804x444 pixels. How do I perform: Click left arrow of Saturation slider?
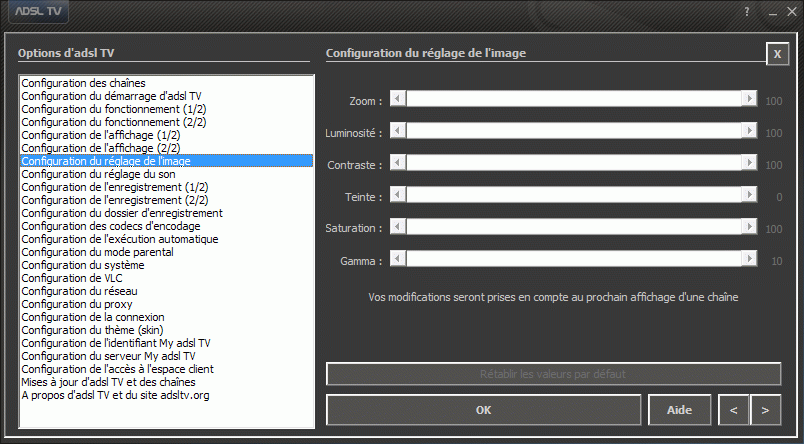click(x=398, y=226)
